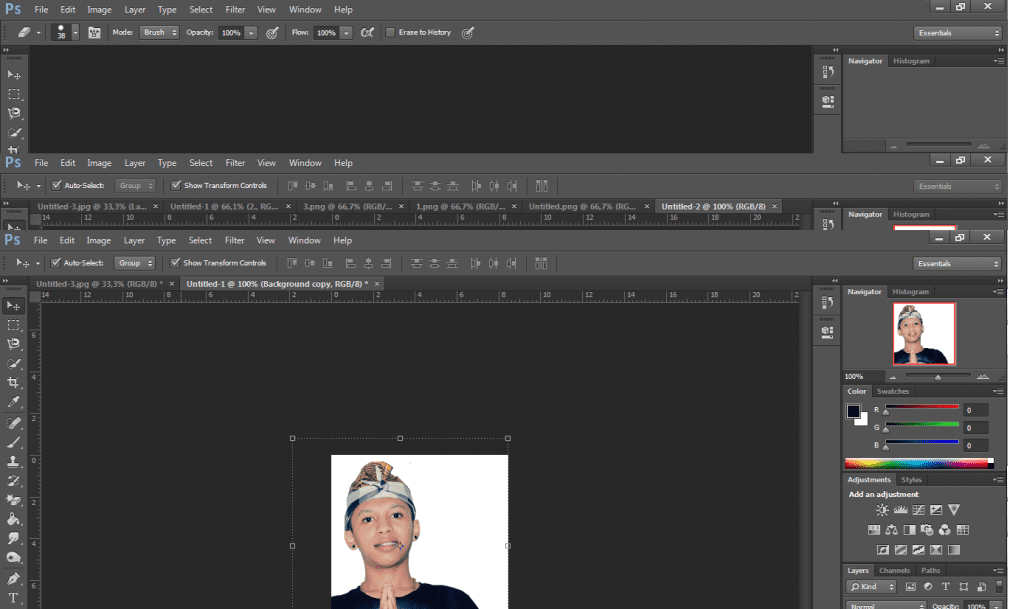Click the Untitled-2 @ 100% document tab
Screen dimensions: 1024x609
(x=714, y=206)
